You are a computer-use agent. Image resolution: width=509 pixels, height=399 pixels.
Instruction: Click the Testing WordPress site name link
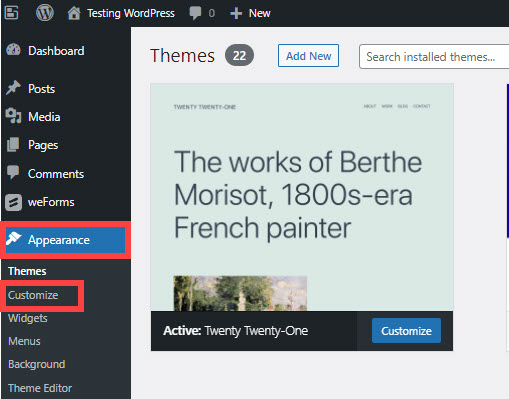[x=131, y=13]
